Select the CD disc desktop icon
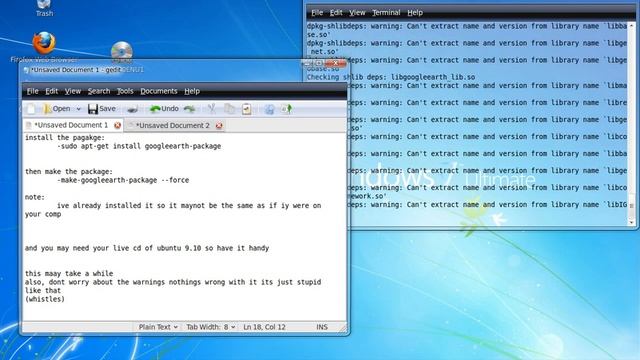The width and height of the screenshot is (640, 360). (x=122, y=51)
